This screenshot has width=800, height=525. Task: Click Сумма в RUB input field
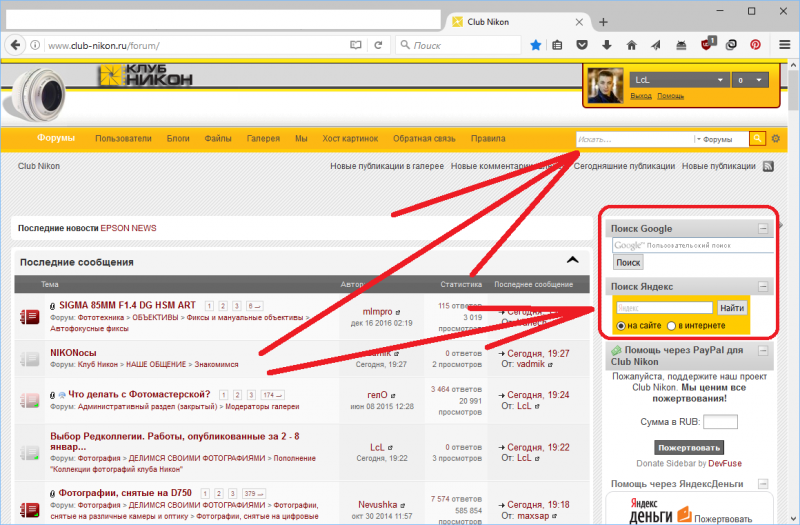720,422
